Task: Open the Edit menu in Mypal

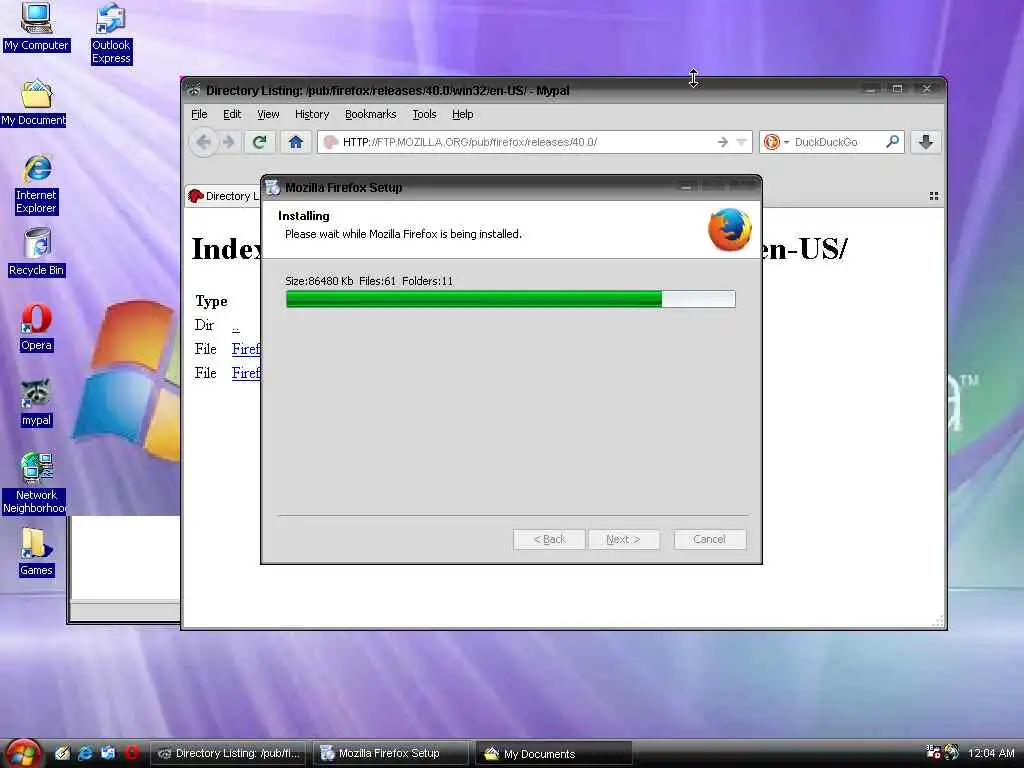Action: point(232,114)
